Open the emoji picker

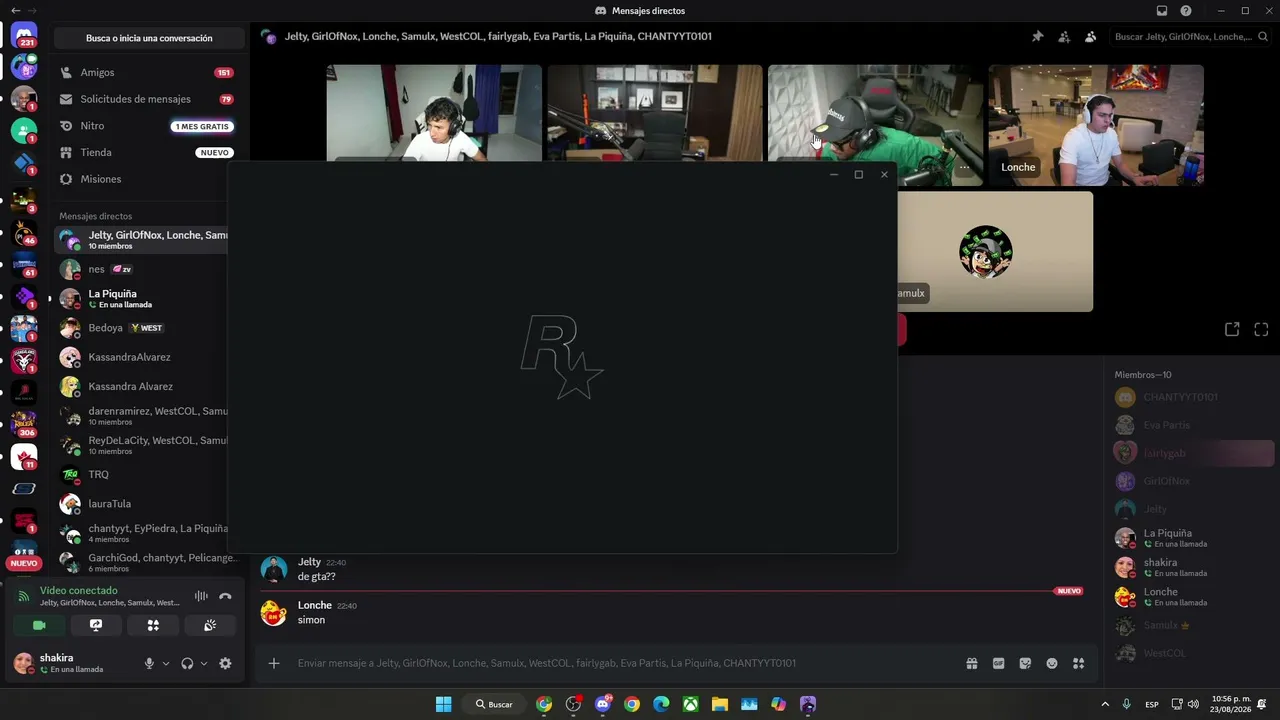tap(1052, 663)
